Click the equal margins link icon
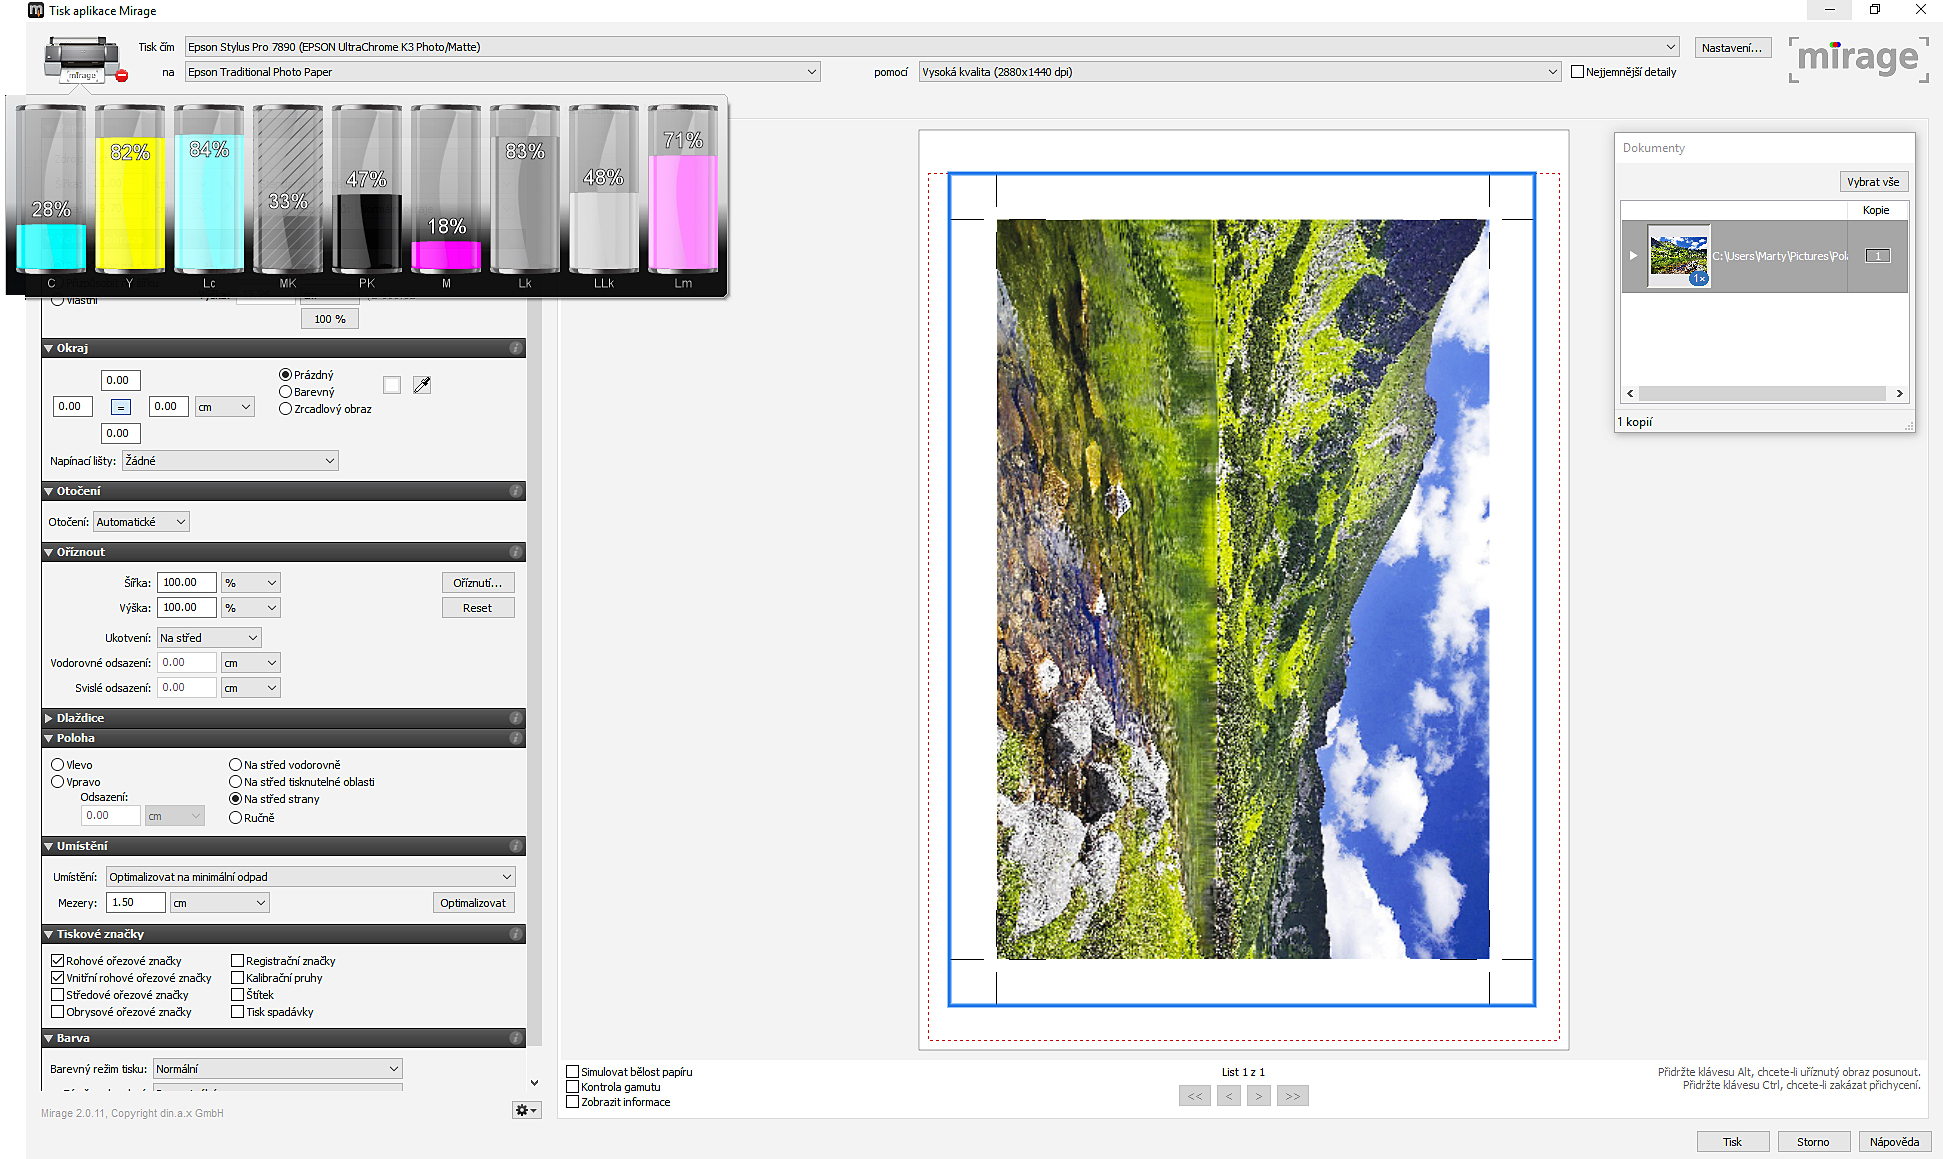This screenshot has height=1159, width=1943. pos(121,407)
